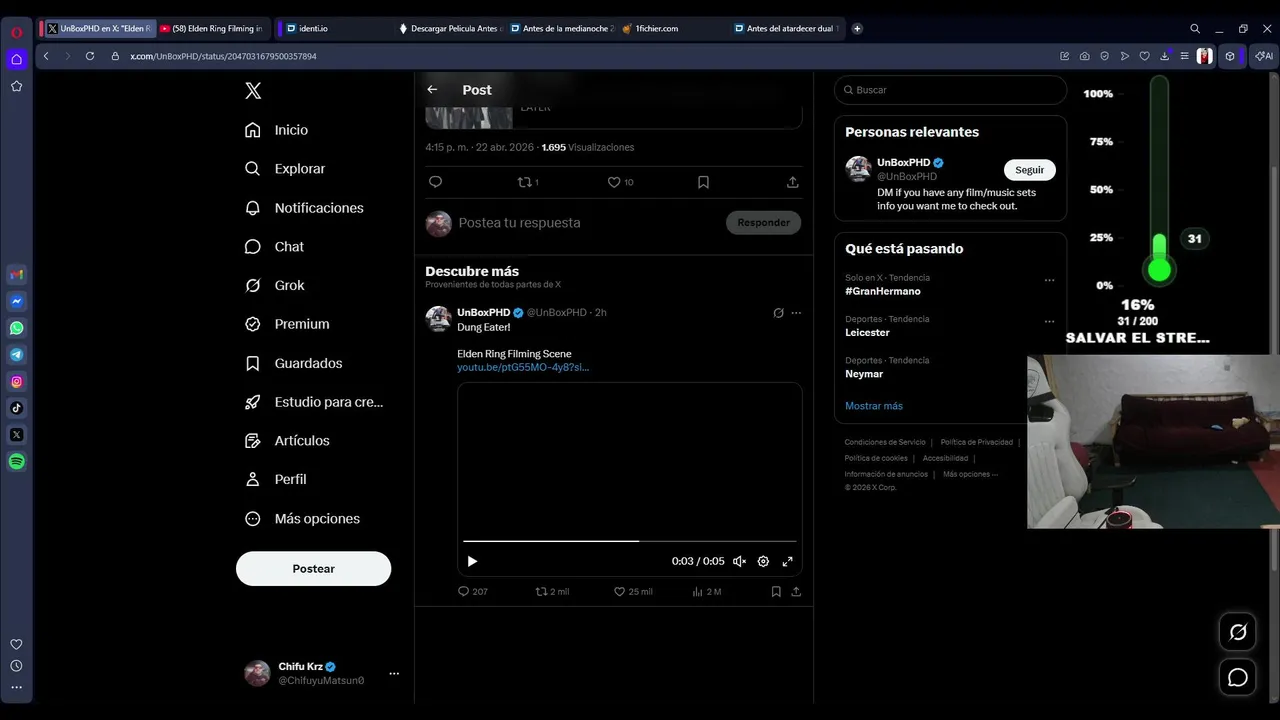Screen dimensions: 1280x720
Task: Open Explorar in the left menu
Action: pos(286,169)
